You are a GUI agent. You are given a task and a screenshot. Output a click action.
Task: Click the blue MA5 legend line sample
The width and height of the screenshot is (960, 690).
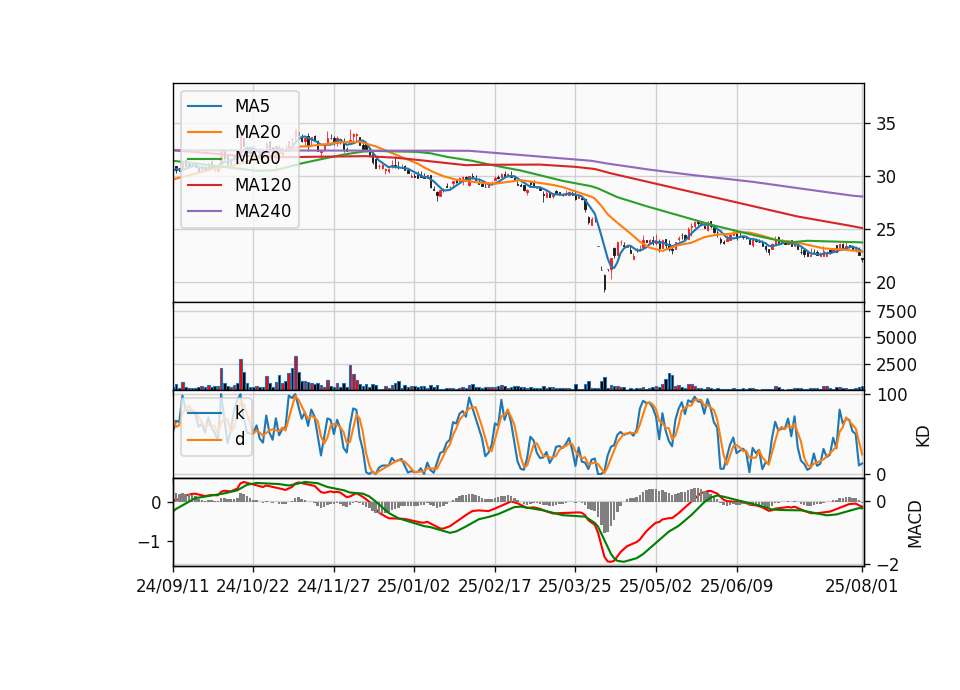[204, 107]
